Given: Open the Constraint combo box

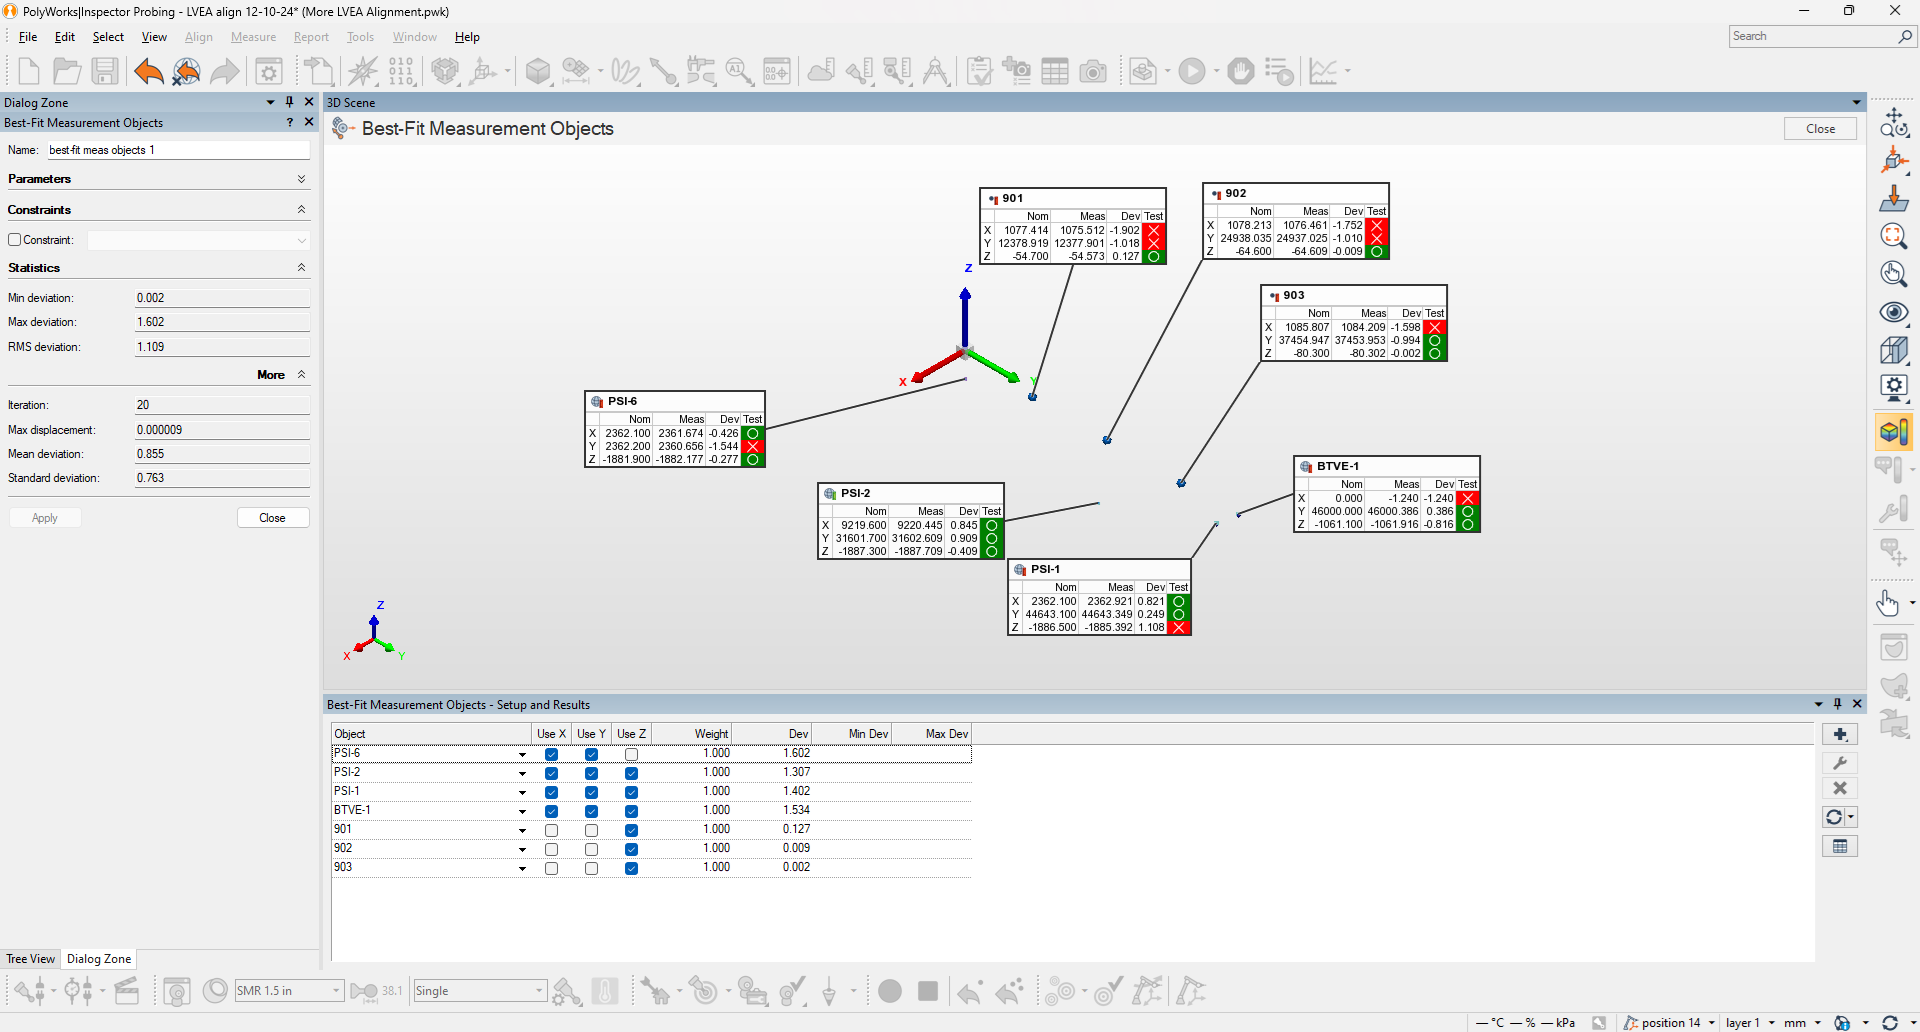Looking at the screenshot, I should (198, 240).
